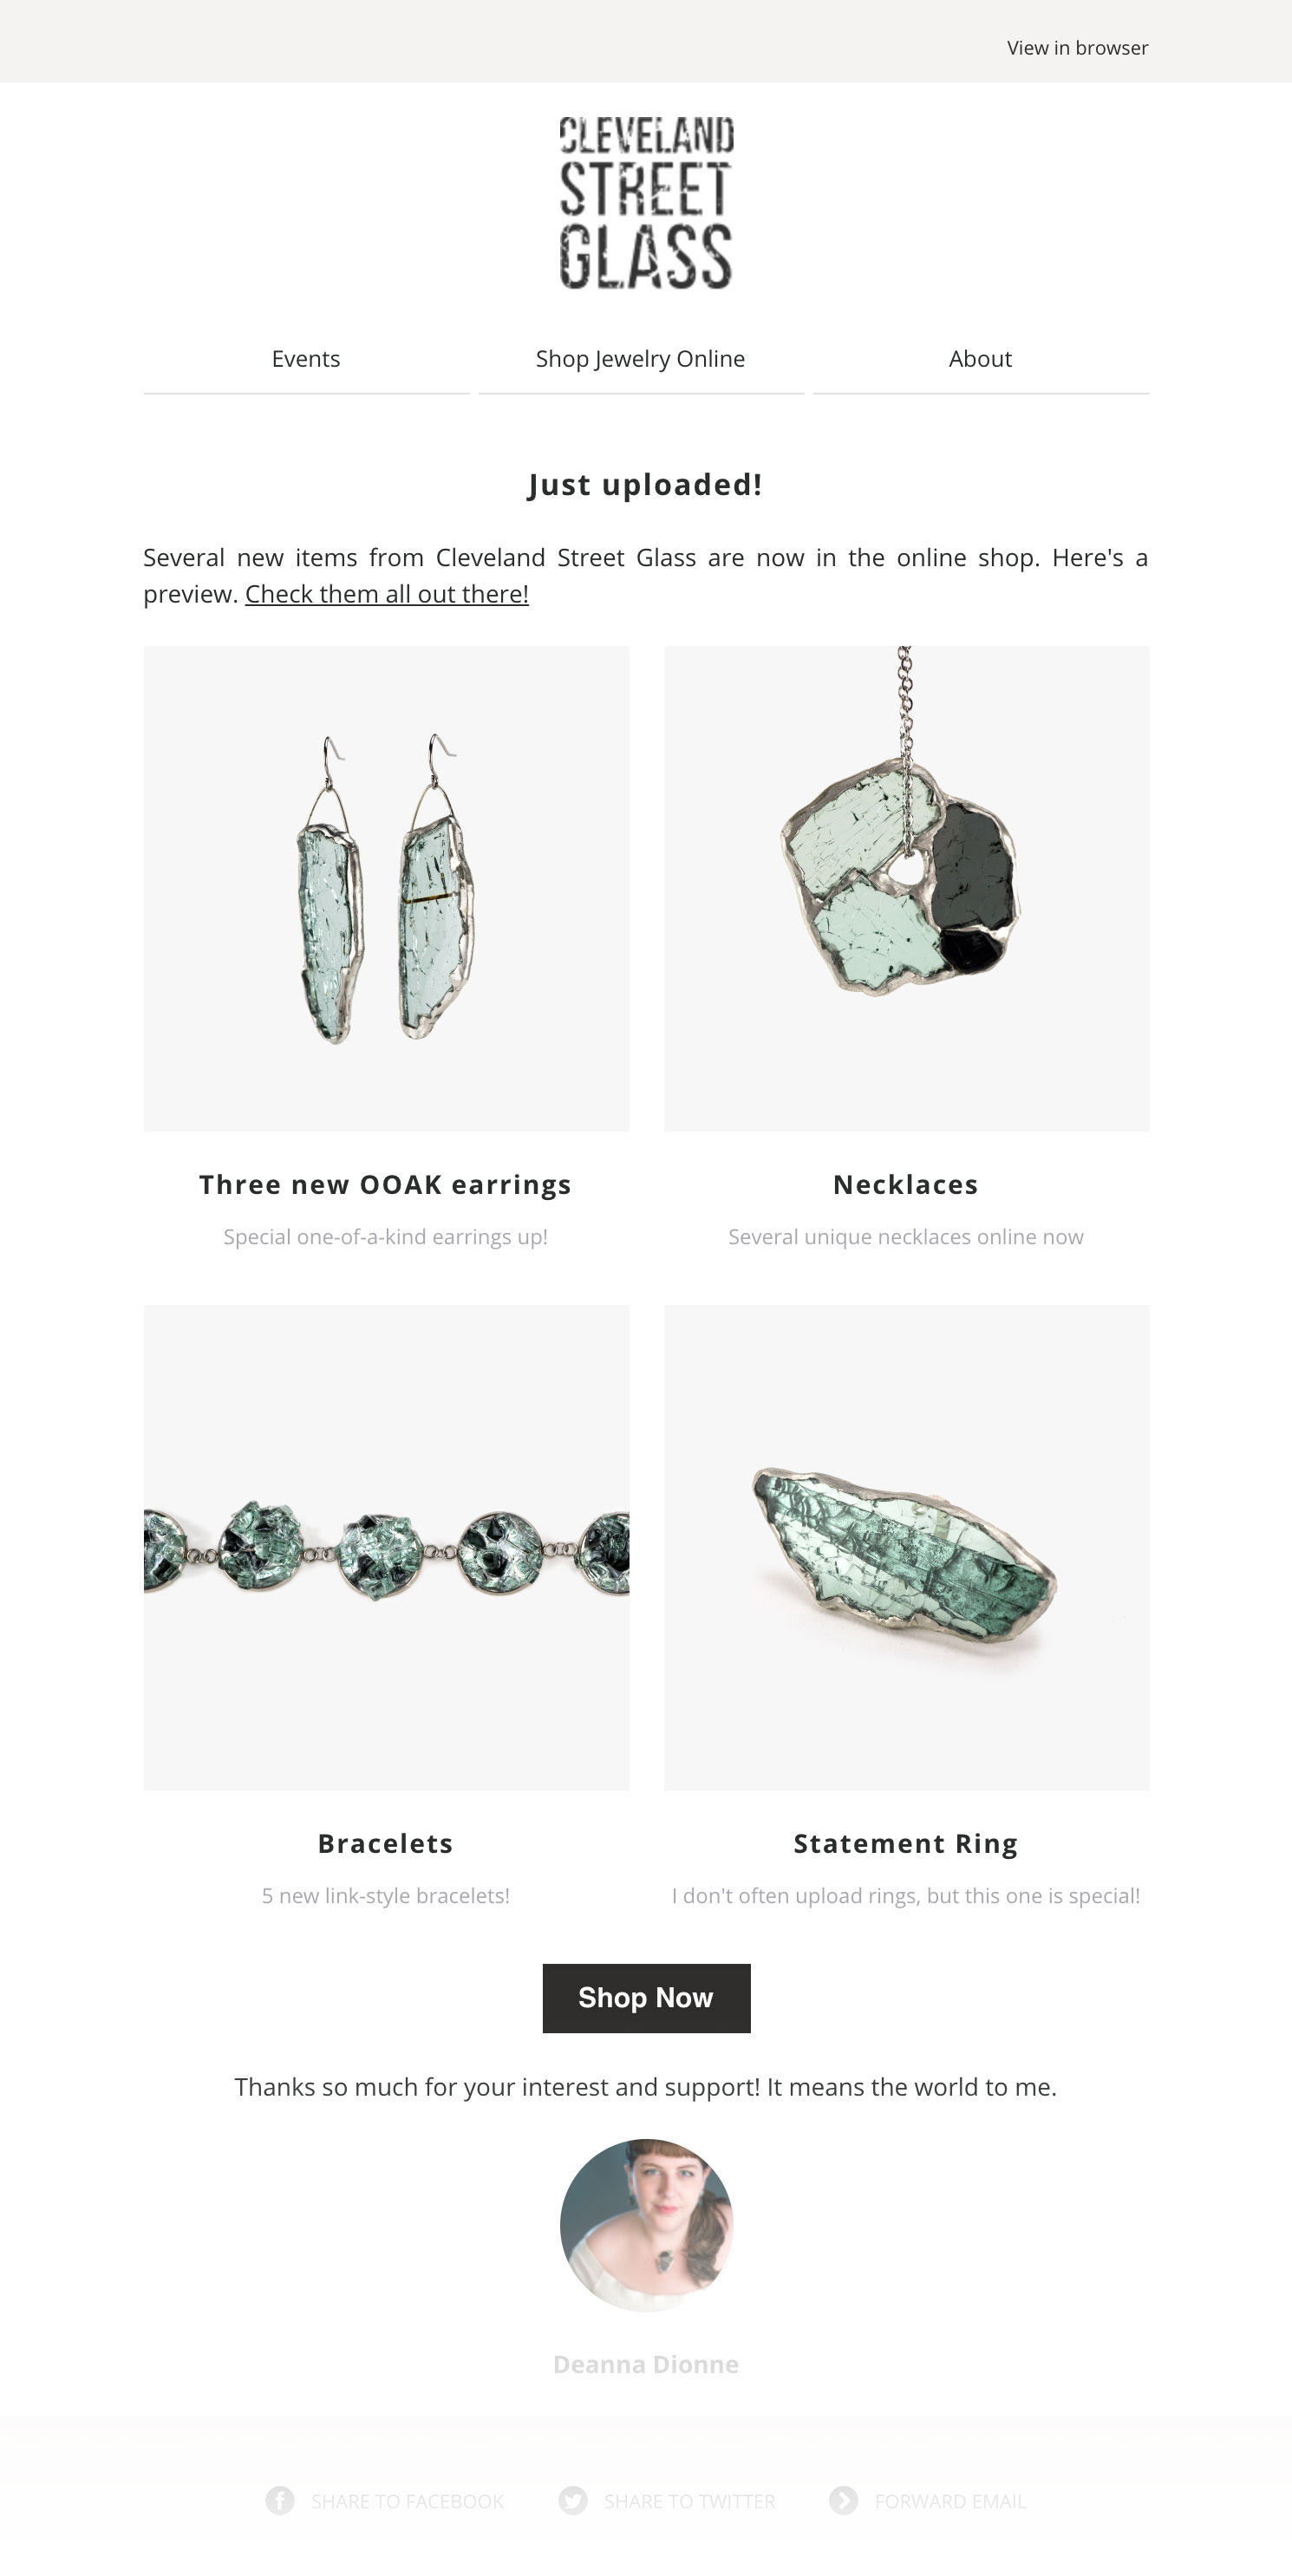Viewport: 1292px width, 2576px height.
Task: Select Shop Jewelry Online in navigation
Action: [x=640, y=359]
